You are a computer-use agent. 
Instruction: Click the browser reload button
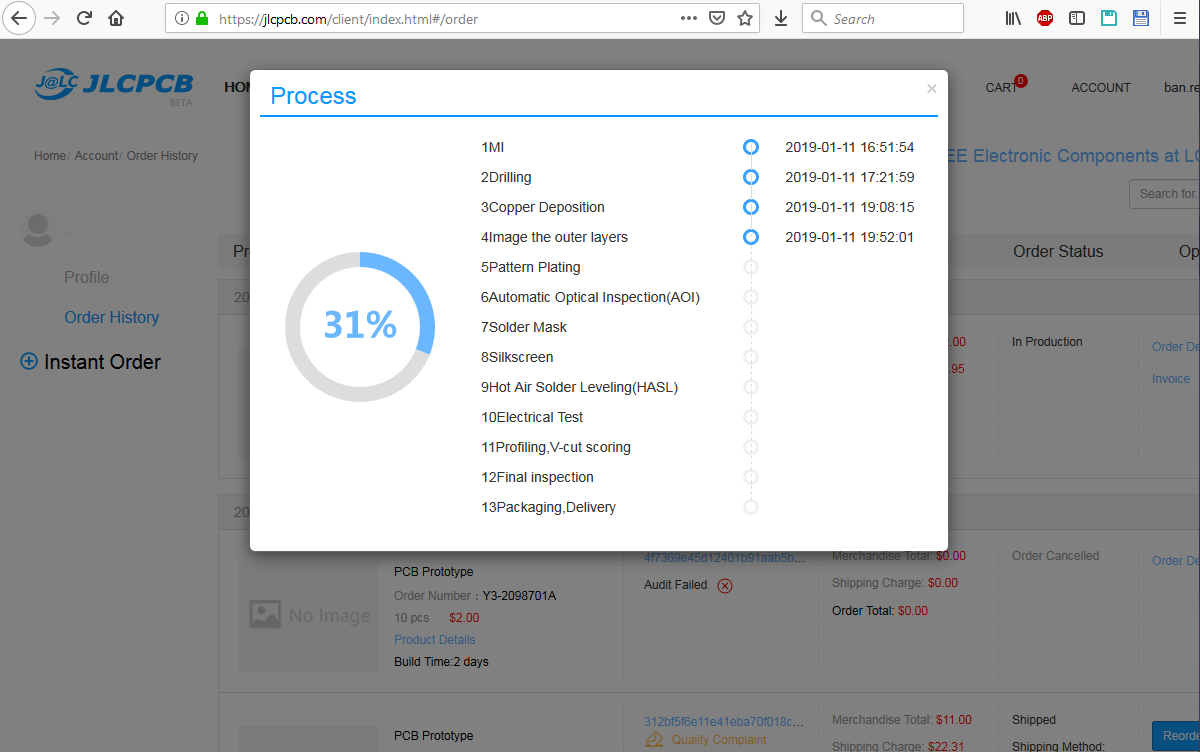coord(84,18)
